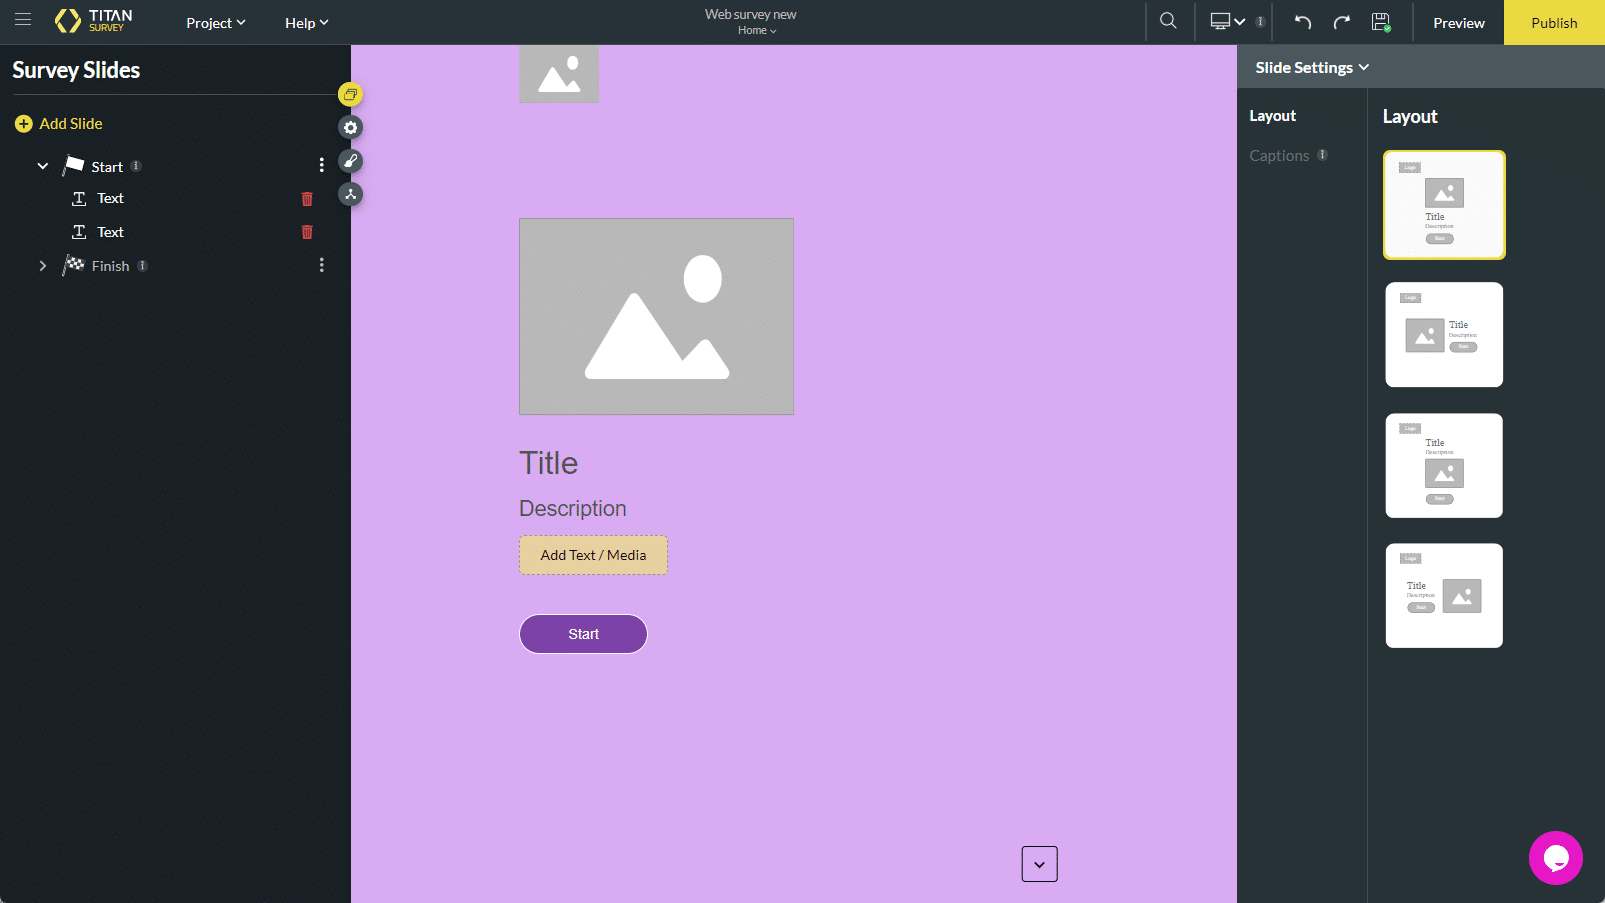1605x903 pixels.
Task: Duplicate the slide using the copy icon
Action: click(351, 94)
